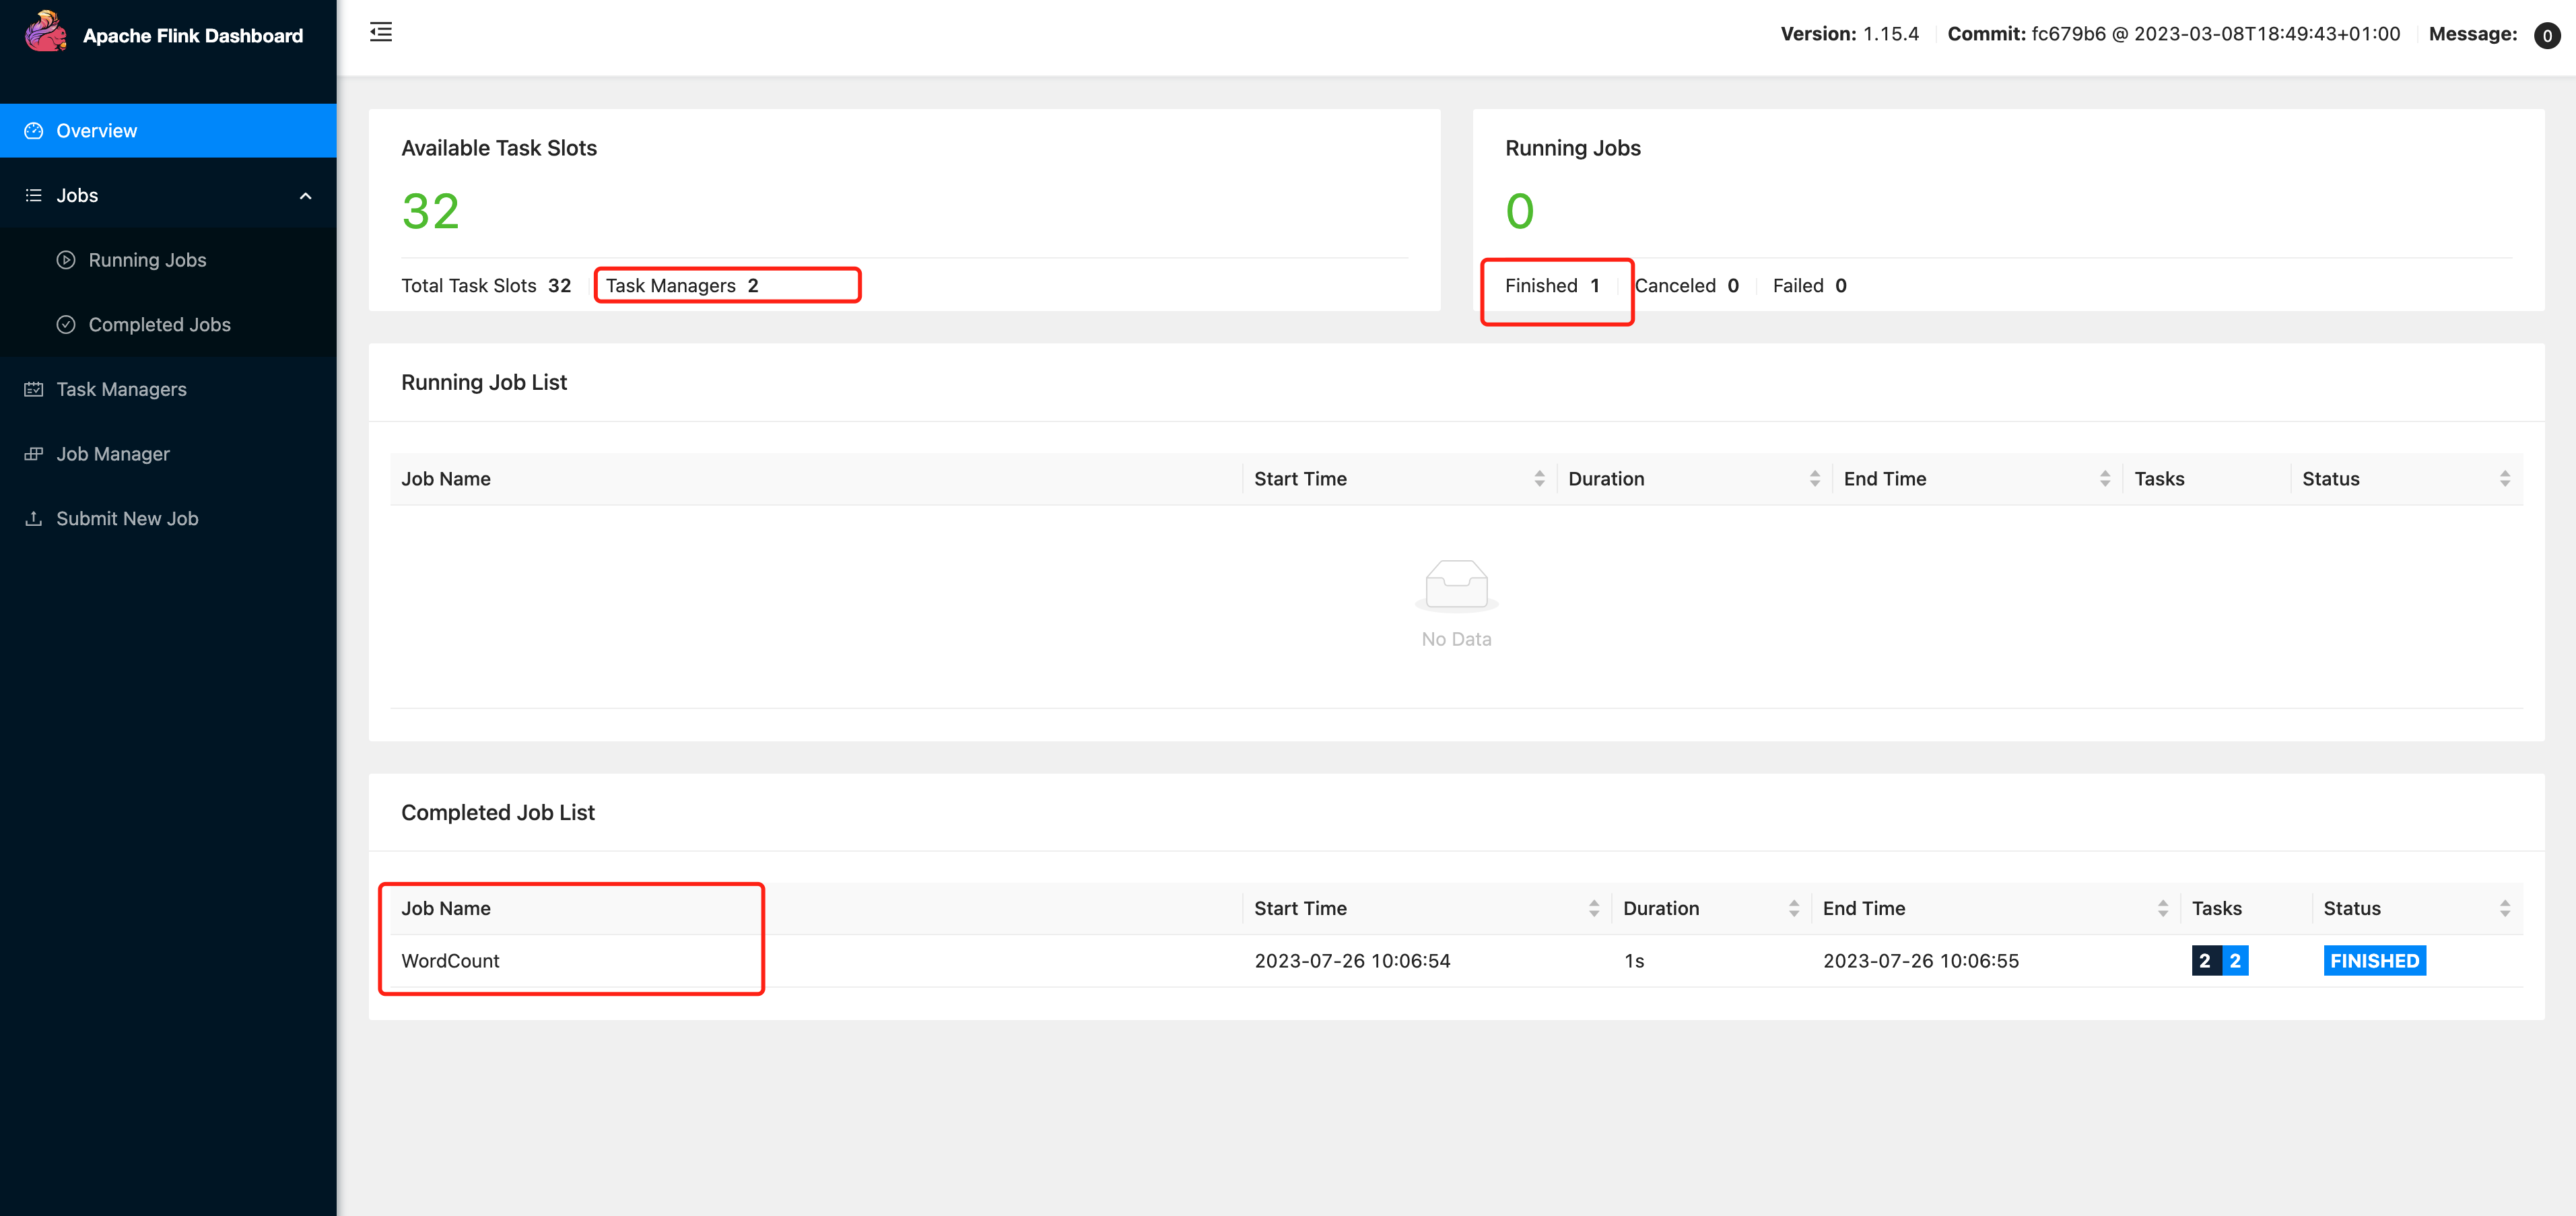Click the Submit New Job upload icon

tap(34, 518)
